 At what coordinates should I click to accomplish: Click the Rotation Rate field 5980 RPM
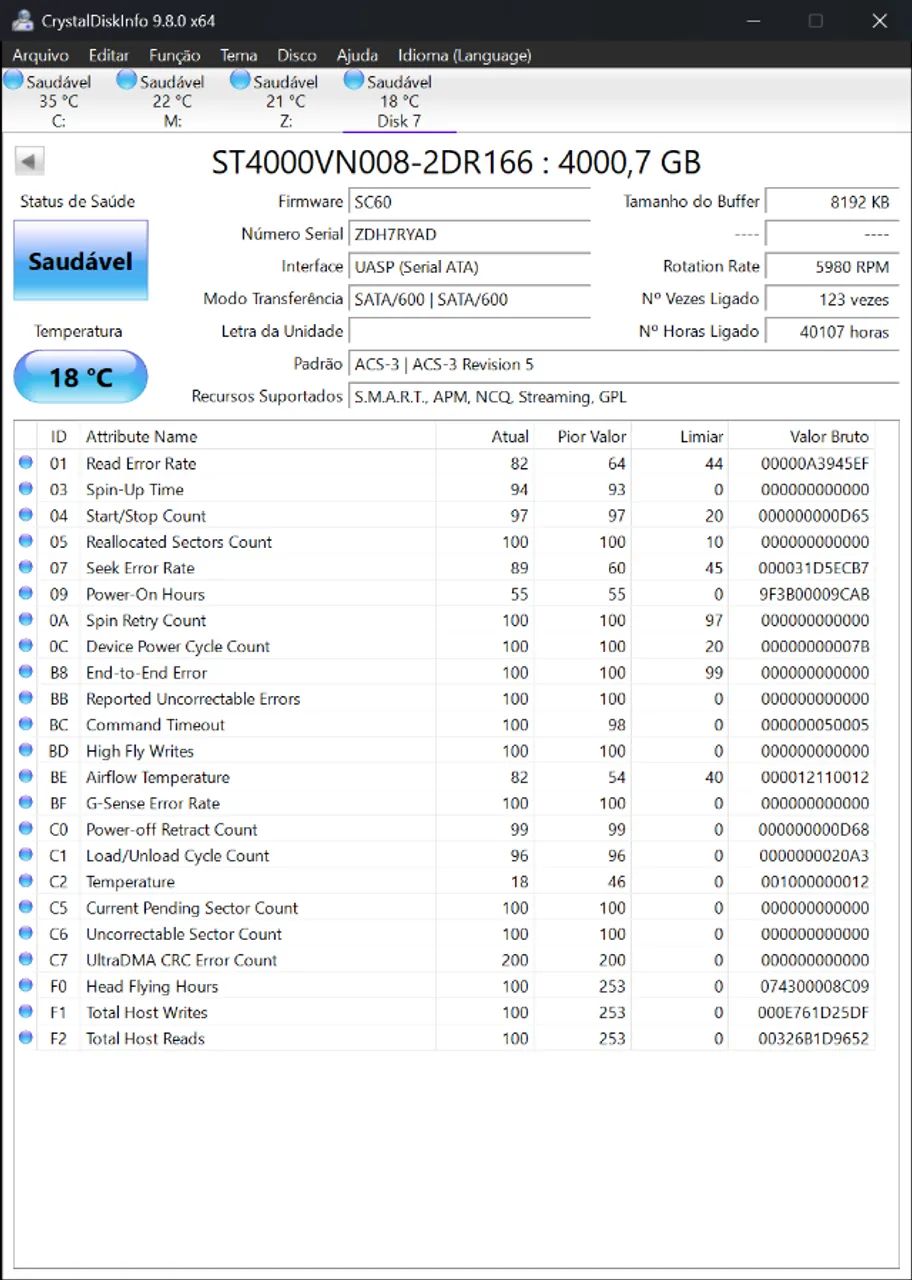coord(832,266)
